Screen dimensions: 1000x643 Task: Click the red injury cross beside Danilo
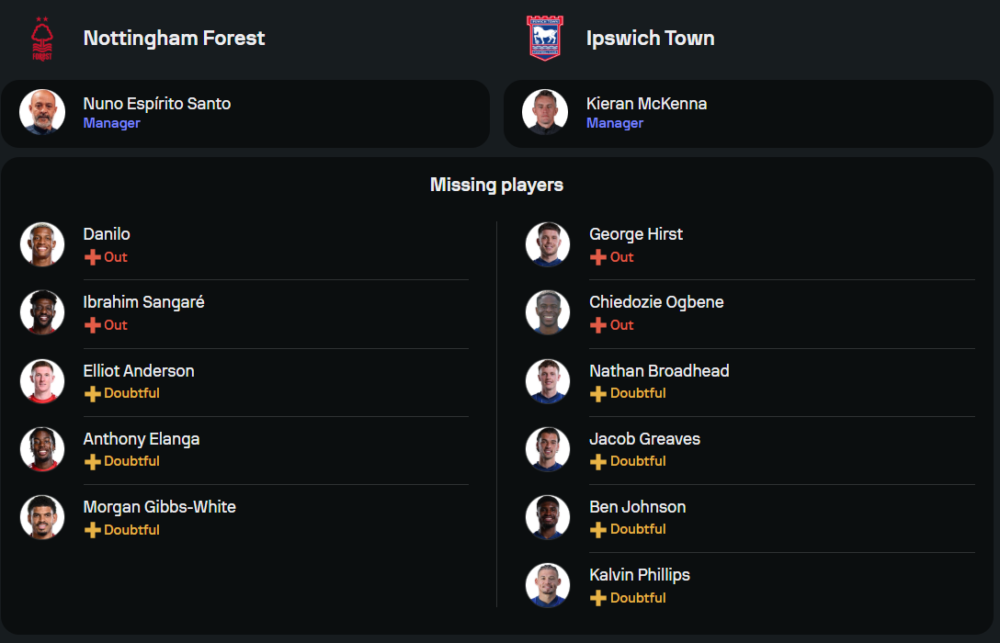pyautogui.click(x=92, y=257)
